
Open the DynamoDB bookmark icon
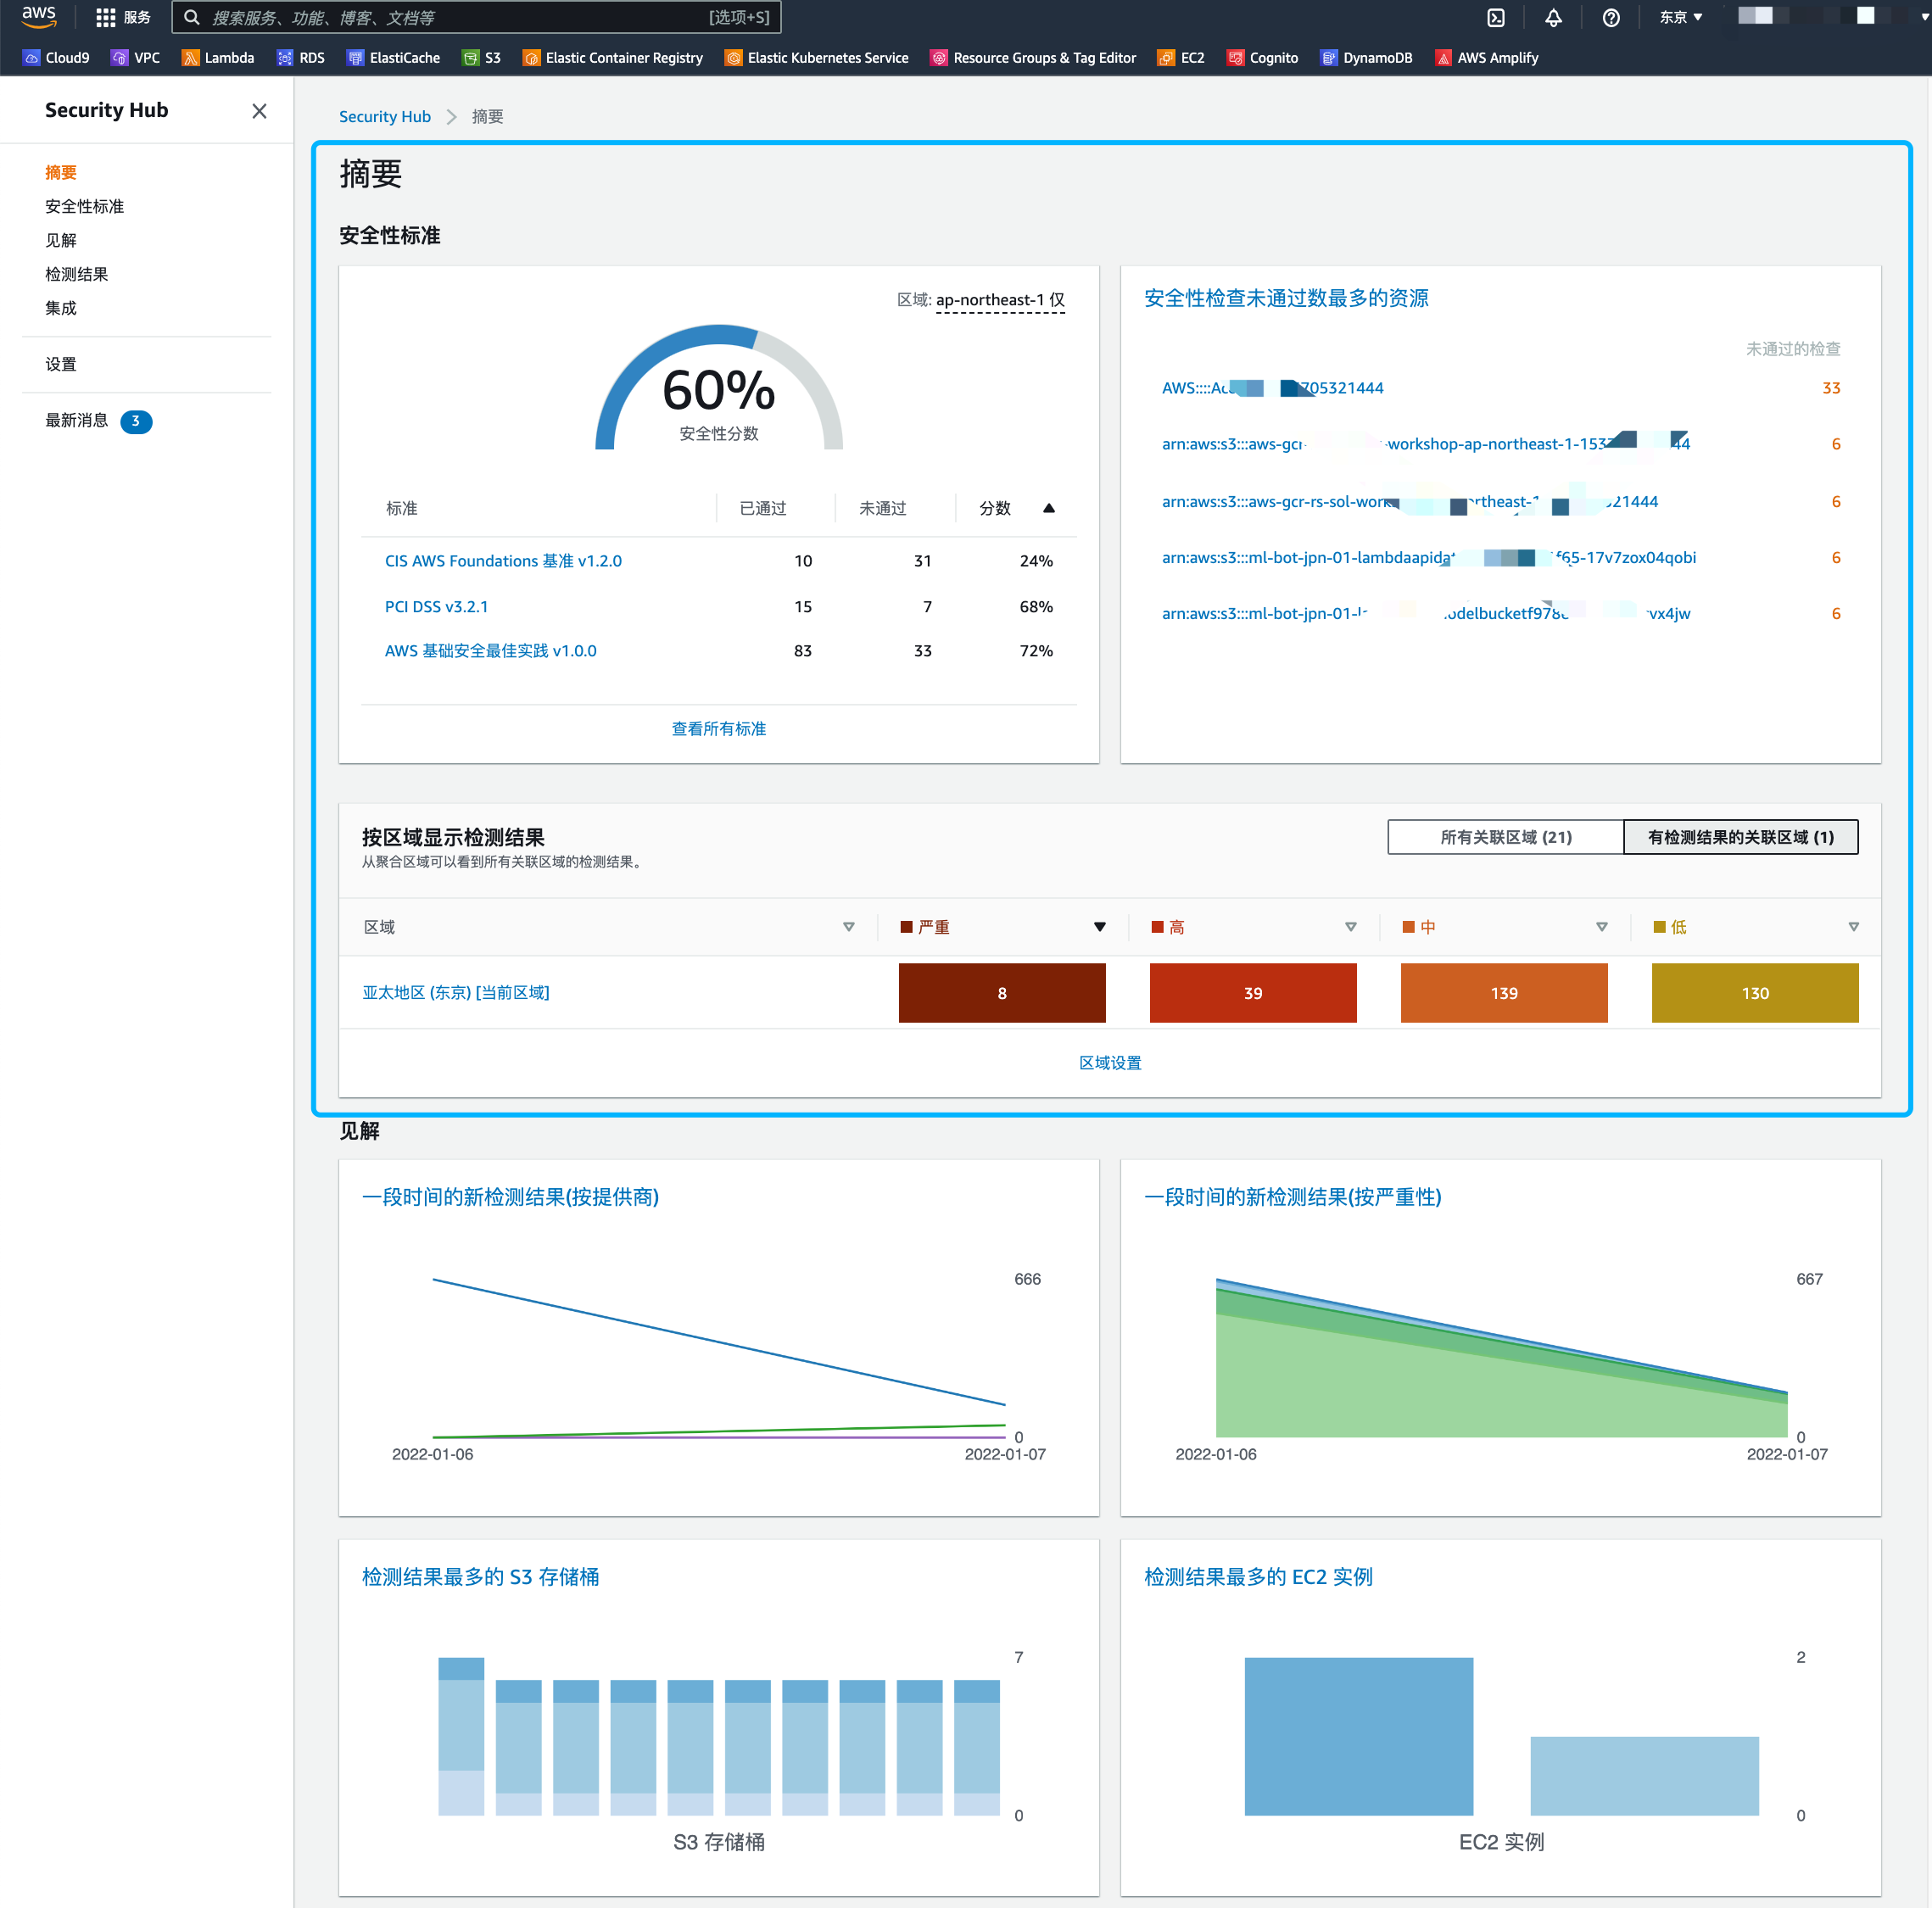click(x=1328, y=58)
